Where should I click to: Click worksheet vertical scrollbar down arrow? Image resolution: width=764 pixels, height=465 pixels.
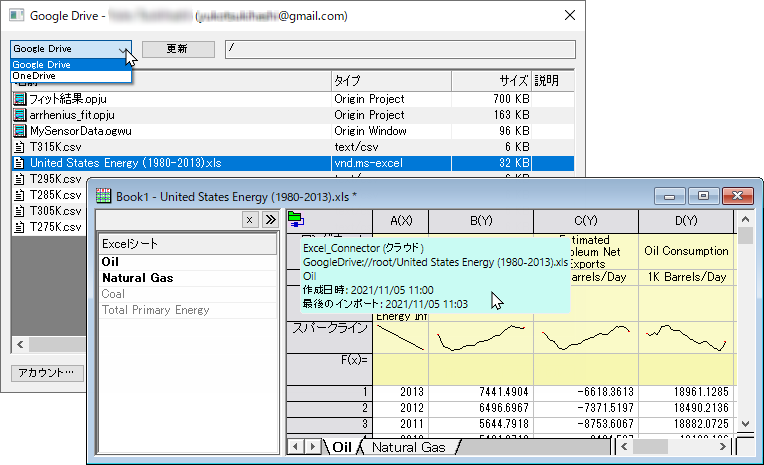click(x=745, y=424)
